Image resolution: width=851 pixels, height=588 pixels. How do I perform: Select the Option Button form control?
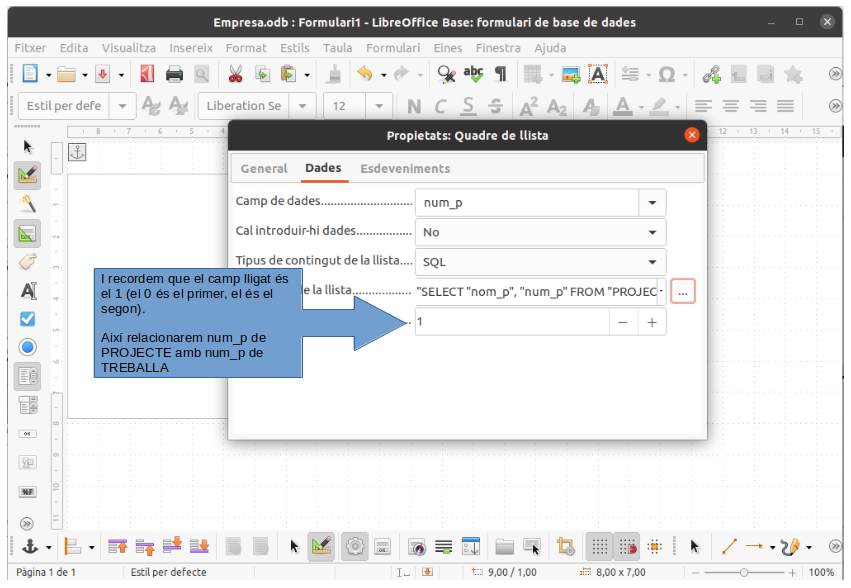28,347
